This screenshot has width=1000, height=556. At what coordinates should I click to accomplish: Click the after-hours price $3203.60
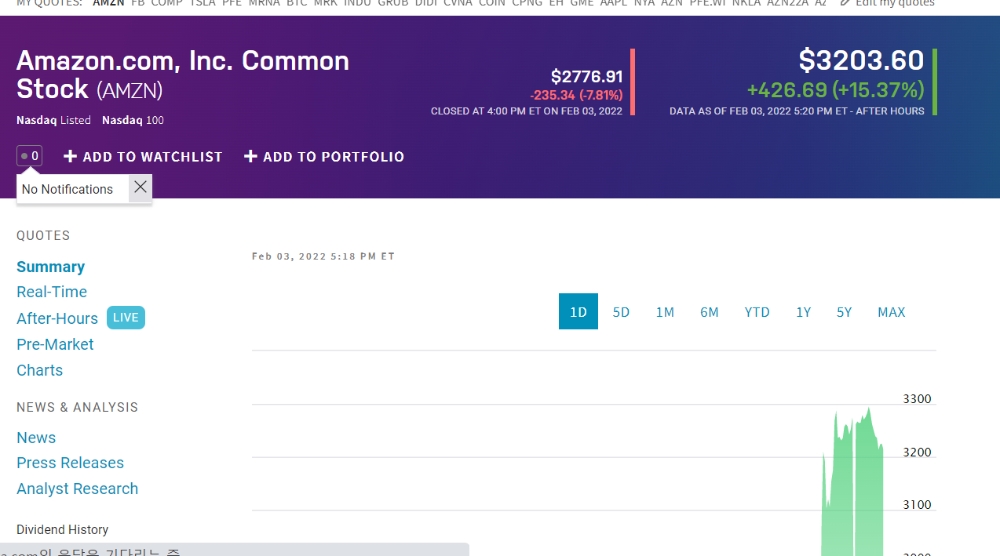point(861,61)
